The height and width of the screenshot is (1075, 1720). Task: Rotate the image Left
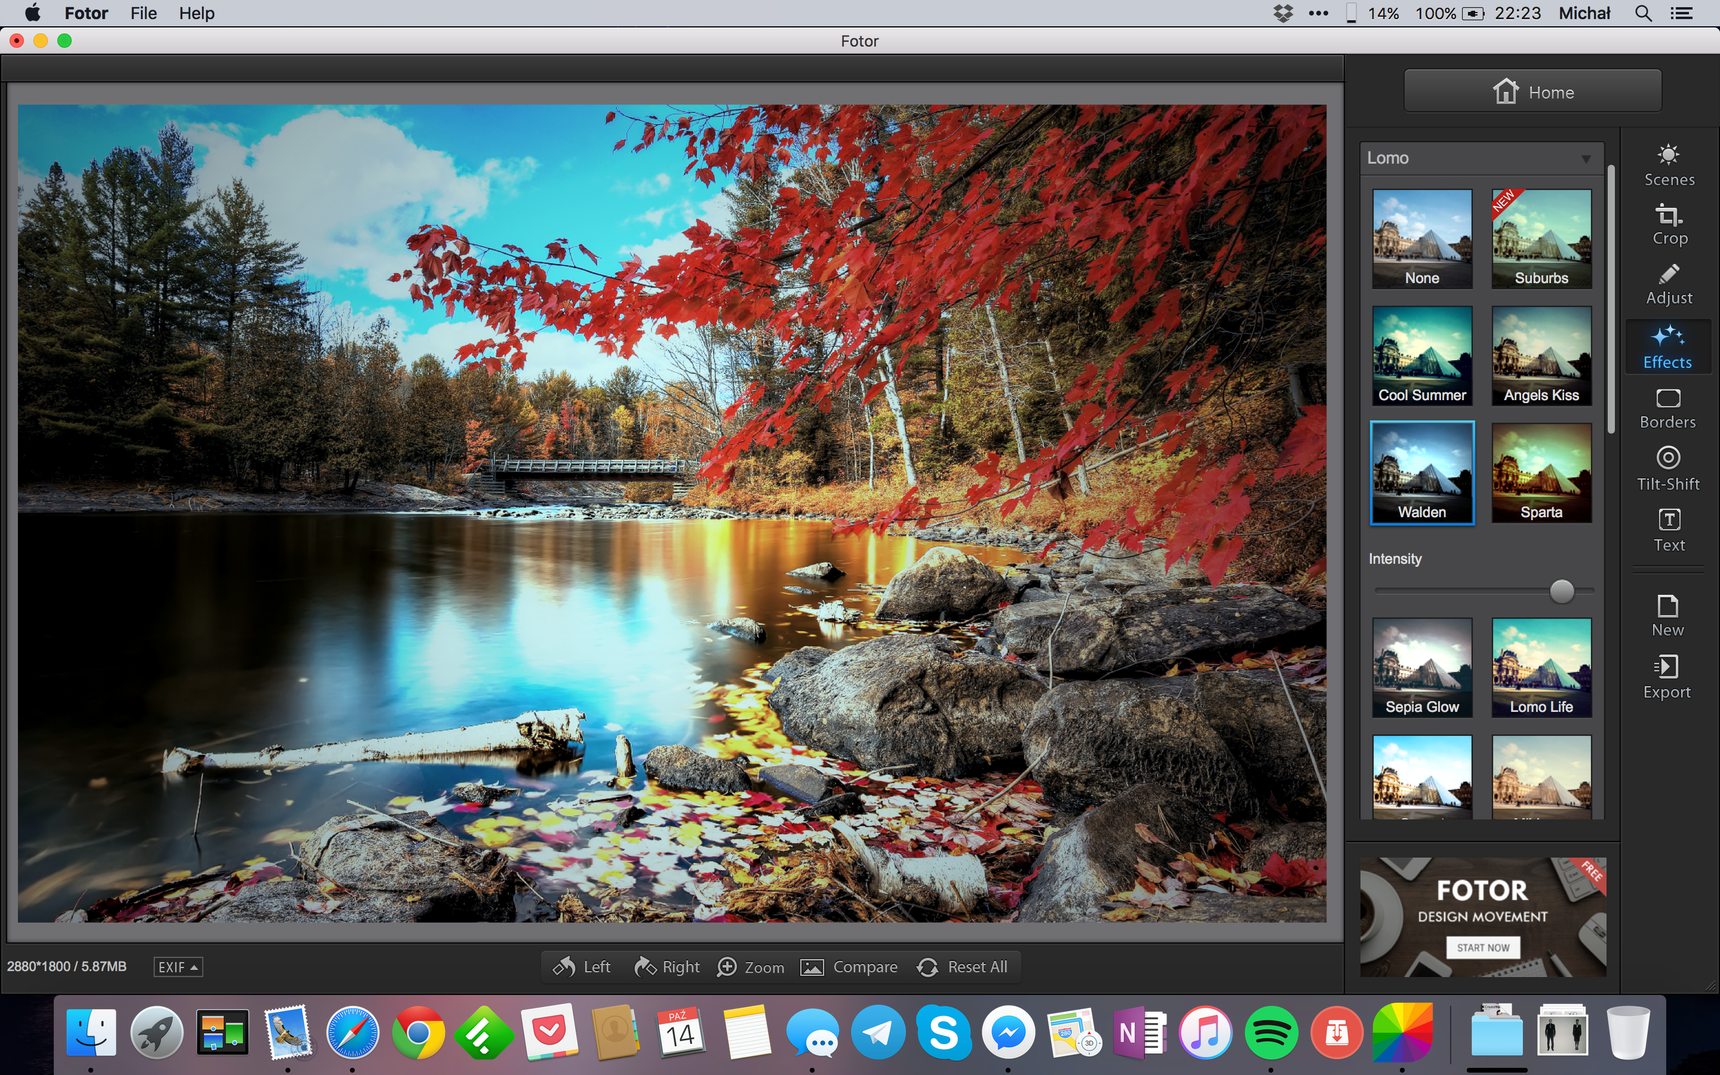[x=582, y=967]
